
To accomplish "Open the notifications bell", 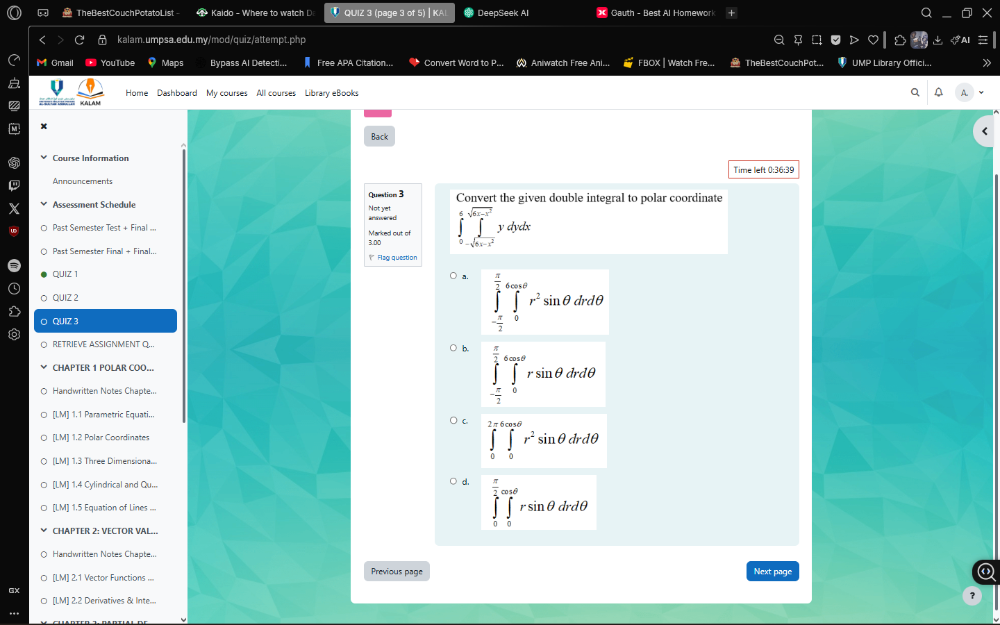I will pos(938,92).
